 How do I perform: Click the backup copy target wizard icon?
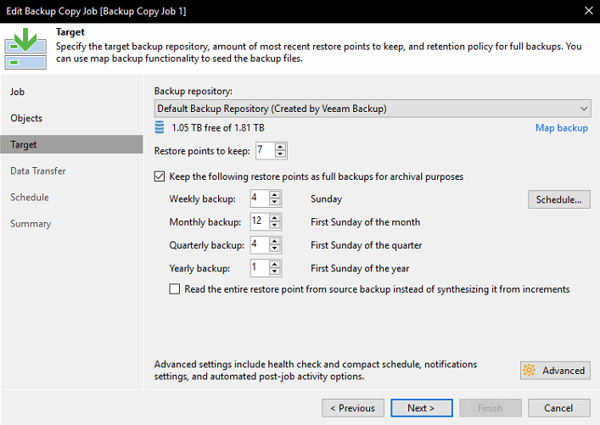coord(26,49)
